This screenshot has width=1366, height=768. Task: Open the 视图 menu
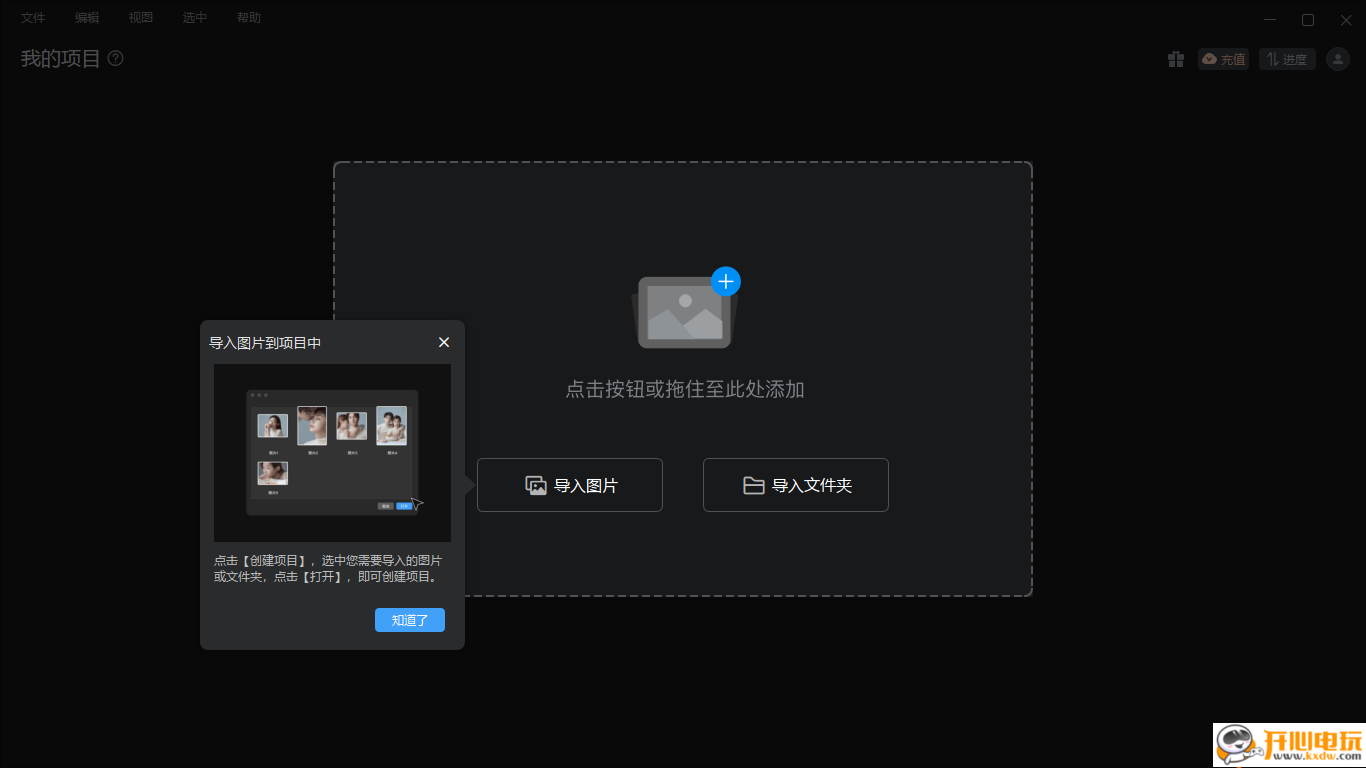(141, 17)
